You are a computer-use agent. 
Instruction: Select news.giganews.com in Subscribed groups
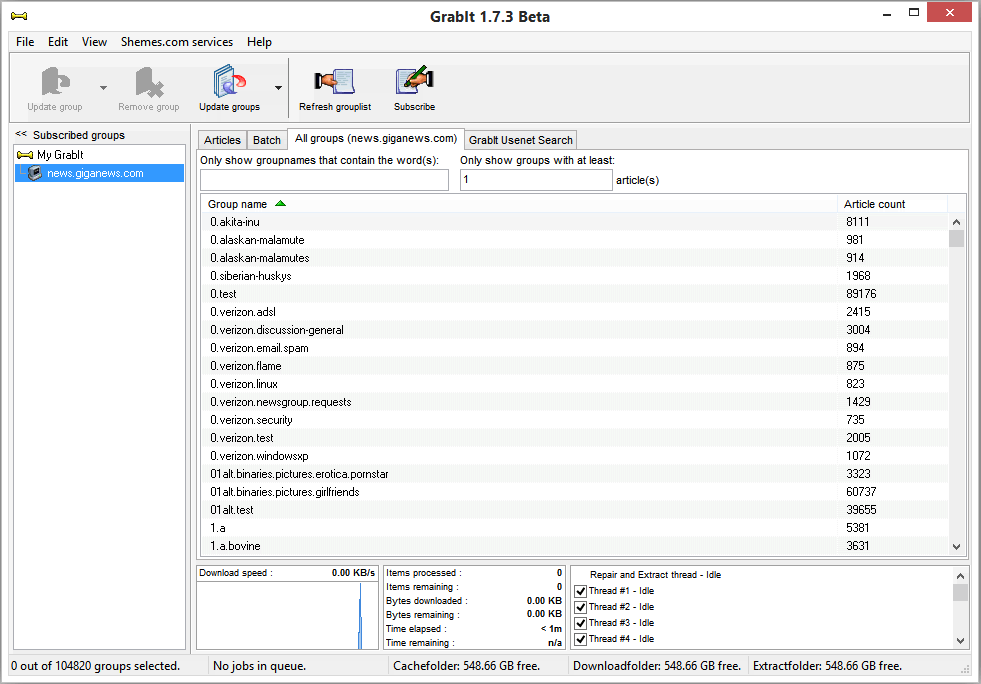[95, 173]
